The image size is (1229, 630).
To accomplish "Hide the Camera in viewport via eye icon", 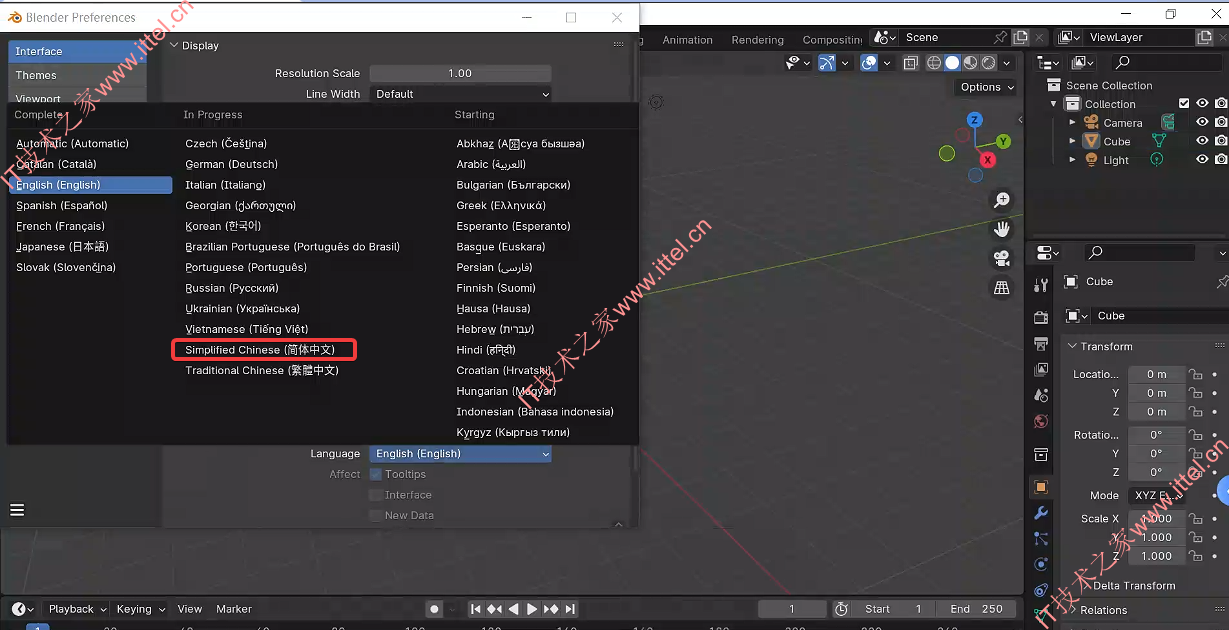I will point(1202,122).
